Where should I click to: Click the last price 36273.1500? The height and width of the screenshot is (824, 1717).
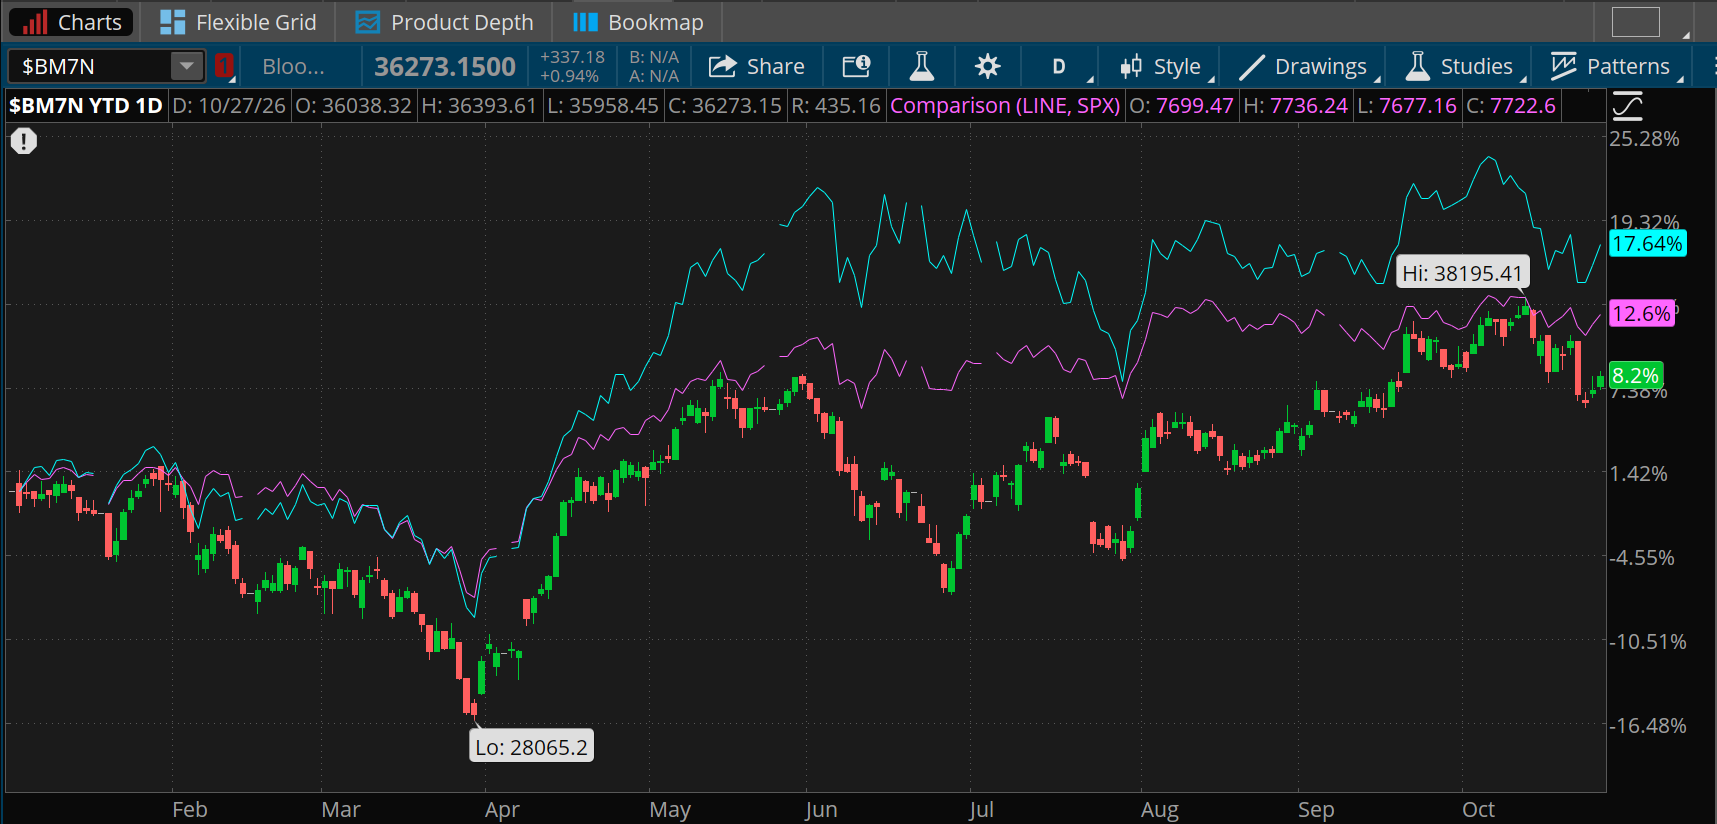[x=445, y=66]
